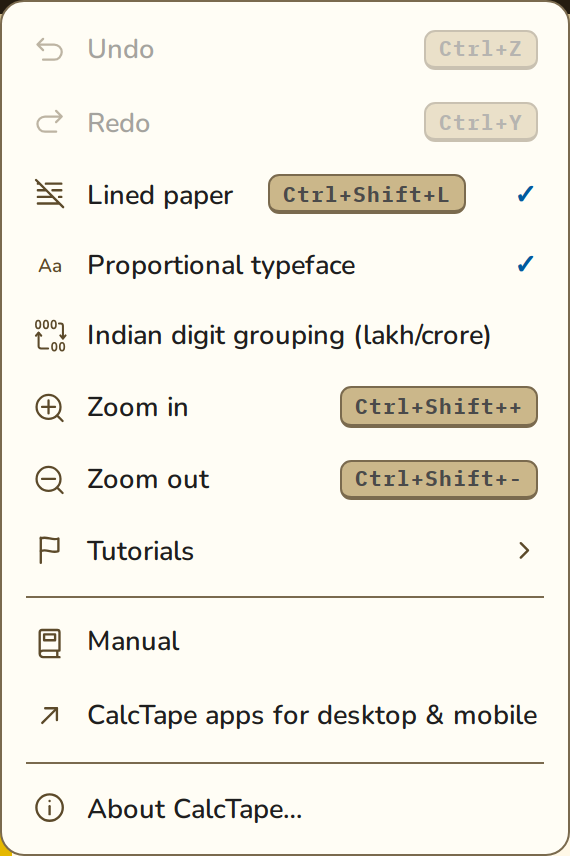Click the About info circle icon
The width and height of the screenshot is (570, 856).
[x=50, y=807]
